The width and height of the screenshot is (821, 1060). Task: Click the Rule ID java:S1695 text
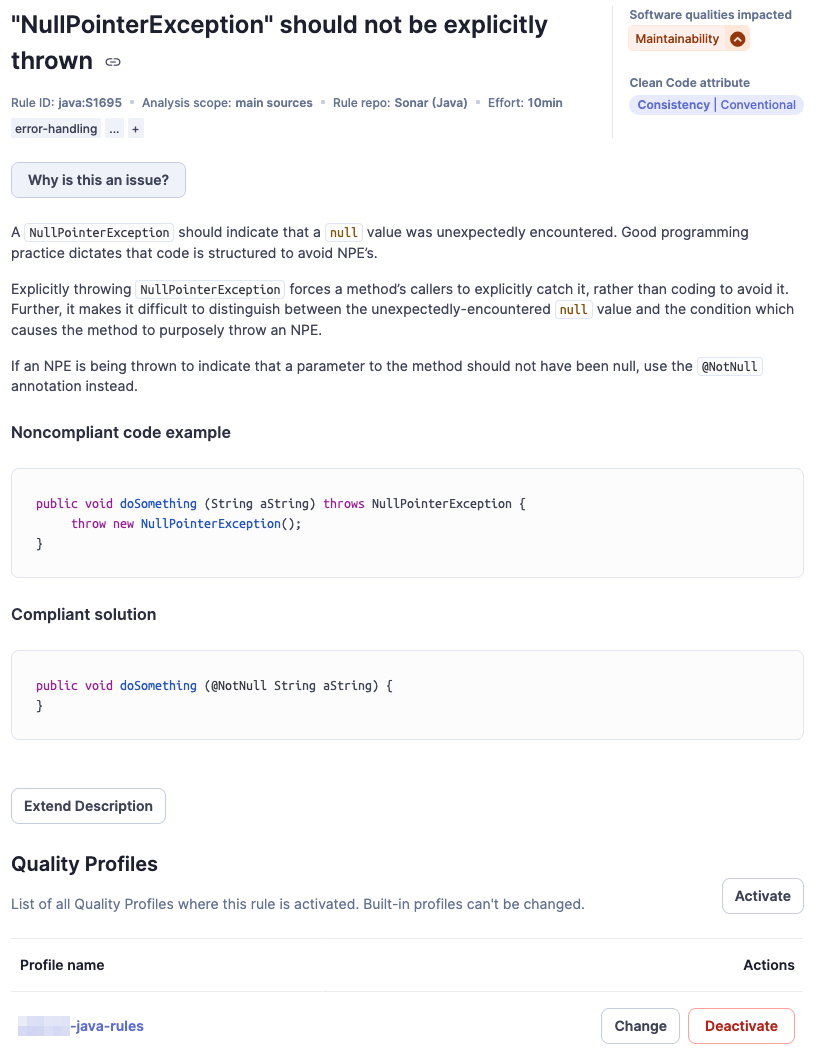pos(66,103)
